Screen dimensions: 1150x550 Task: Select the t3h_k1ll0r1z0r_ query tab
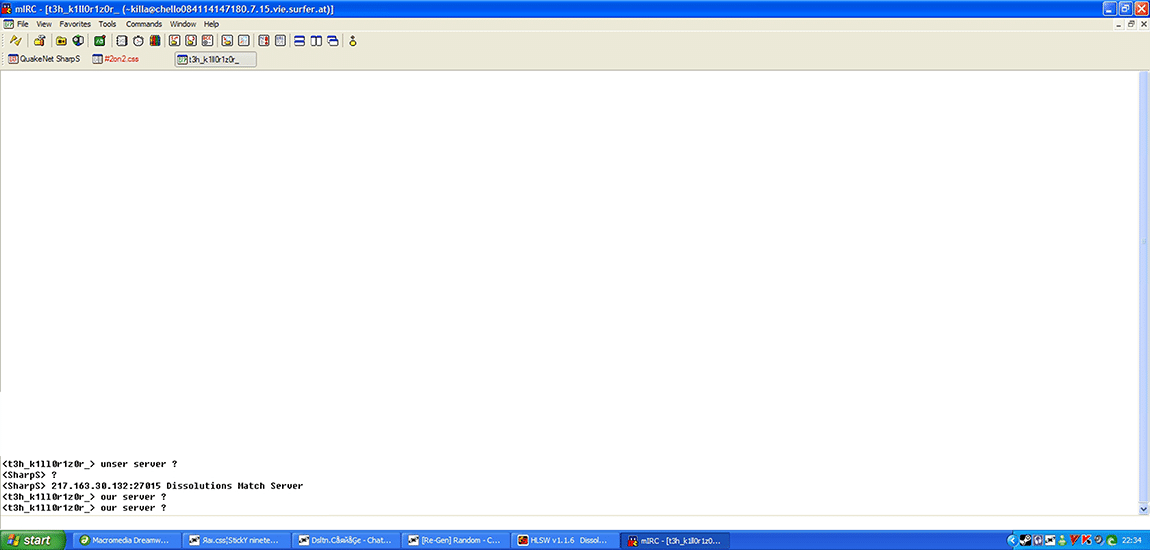(214, 59)
